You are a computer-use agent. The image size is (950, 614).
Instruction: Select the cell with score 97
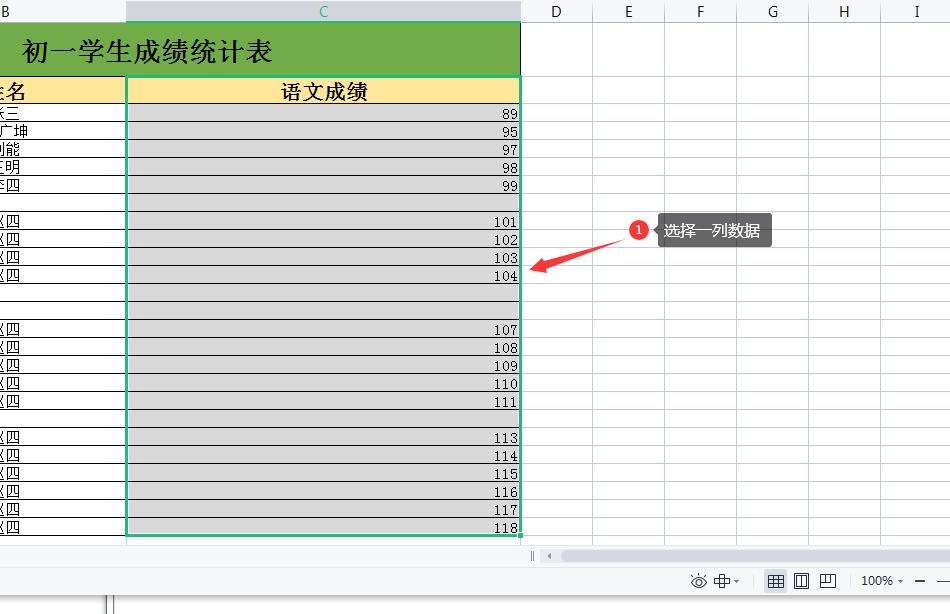pyautogui.click(x=324, y=149)
